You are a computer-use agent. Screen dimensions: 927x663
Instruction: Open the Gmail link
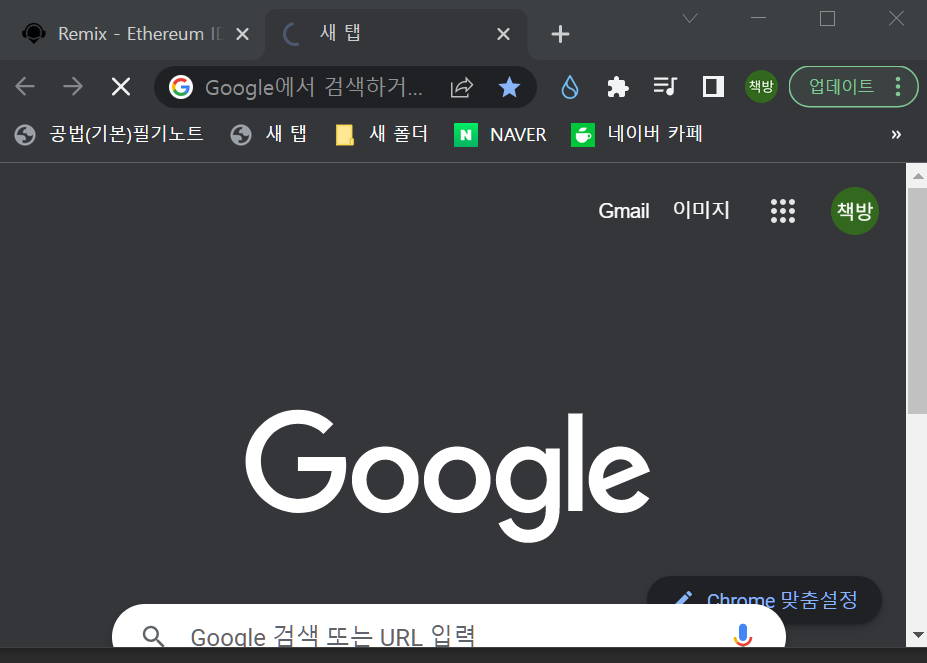pyautogui.click(x=624, y=211)
